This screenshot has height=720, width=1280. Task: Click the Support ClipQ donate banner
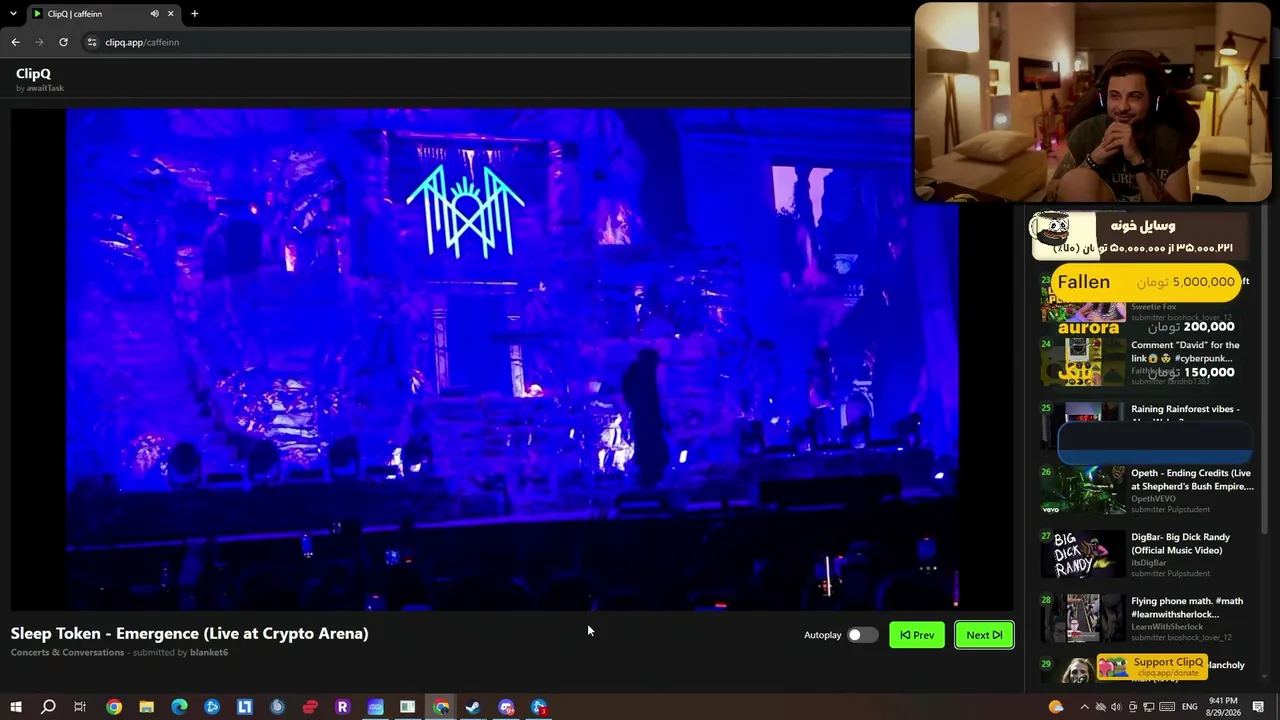click(1152, 667)
